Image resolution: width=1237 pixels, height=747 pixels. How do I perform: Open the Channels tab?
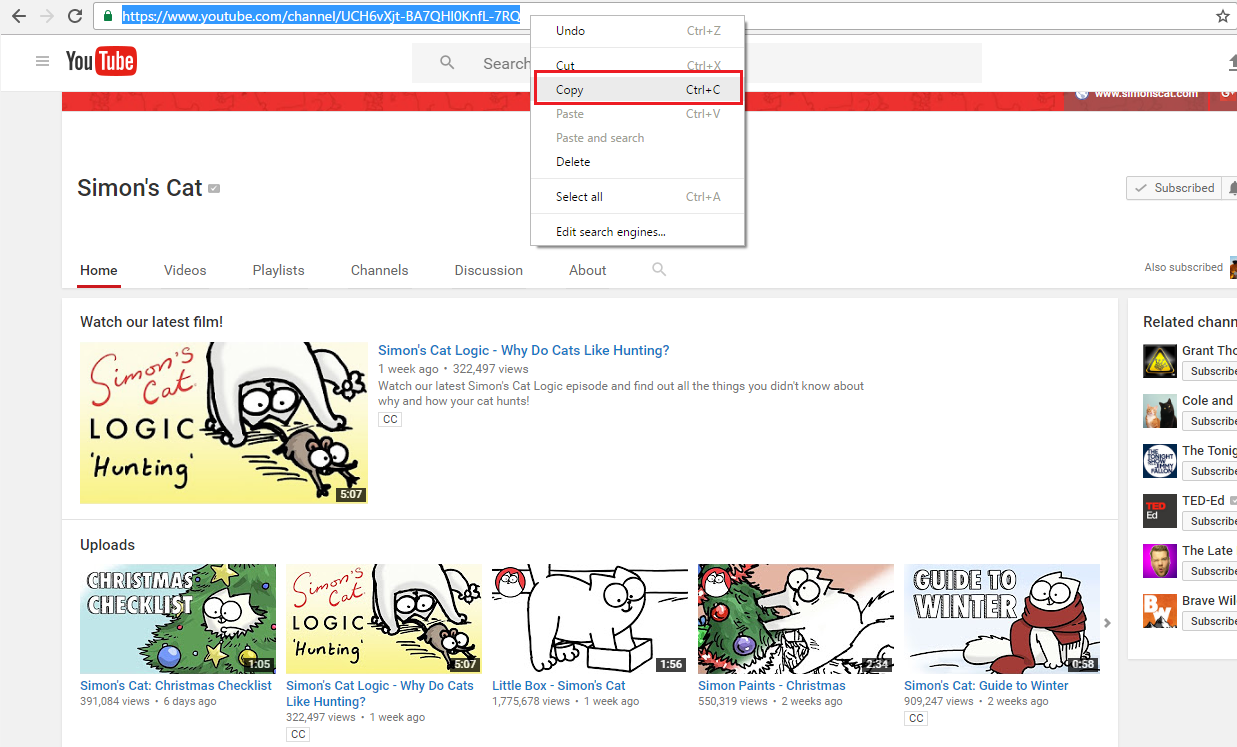point(379,270)
